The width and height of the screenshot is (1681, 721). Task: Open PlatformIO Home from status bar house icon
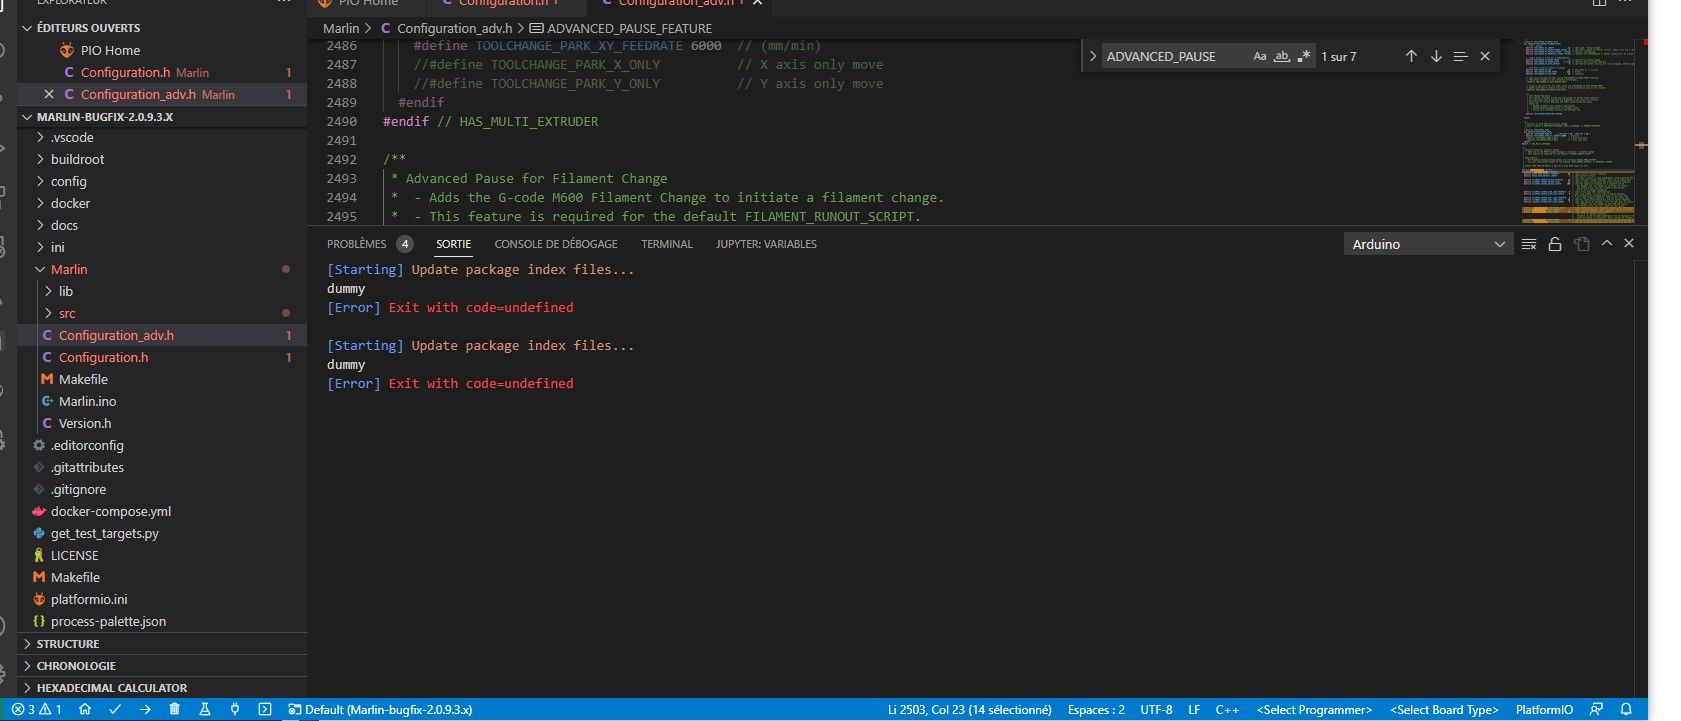tap(85, 709)
